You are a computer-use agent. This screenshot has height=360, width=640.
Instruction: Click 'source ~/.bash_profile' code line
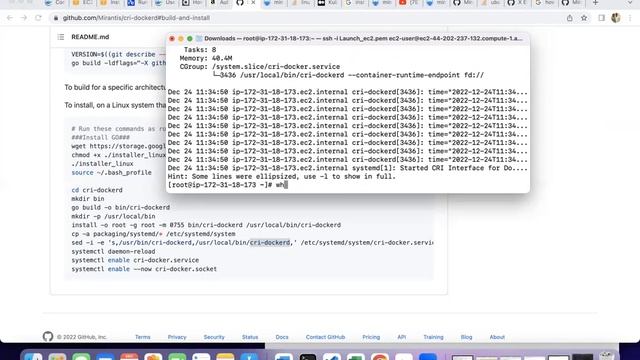111,173
